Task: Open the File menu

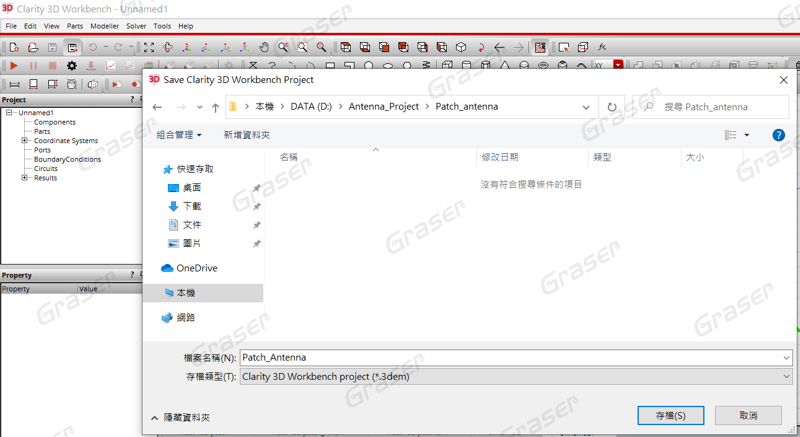Action: pos(11,26)
